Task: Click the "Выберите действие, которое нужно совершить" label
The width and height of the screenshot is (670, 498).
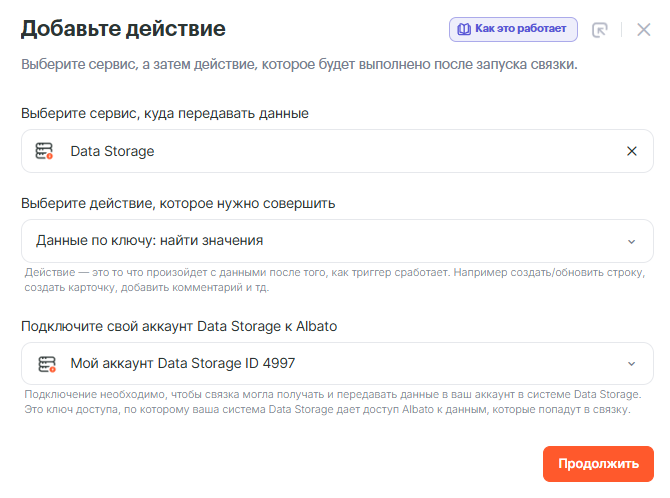Action: click(178, 203)
